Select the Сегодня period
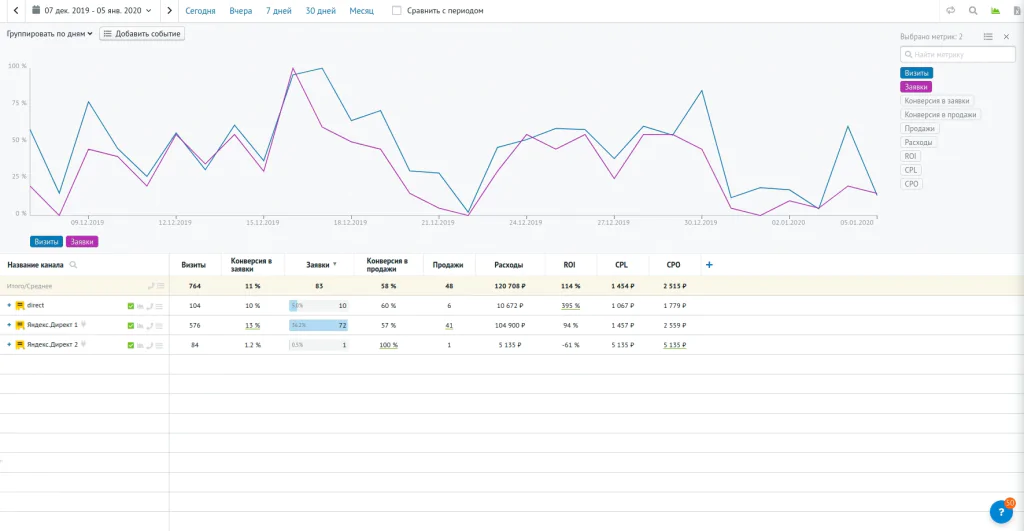Viewport: 1024px width, 531px height. 200,11
